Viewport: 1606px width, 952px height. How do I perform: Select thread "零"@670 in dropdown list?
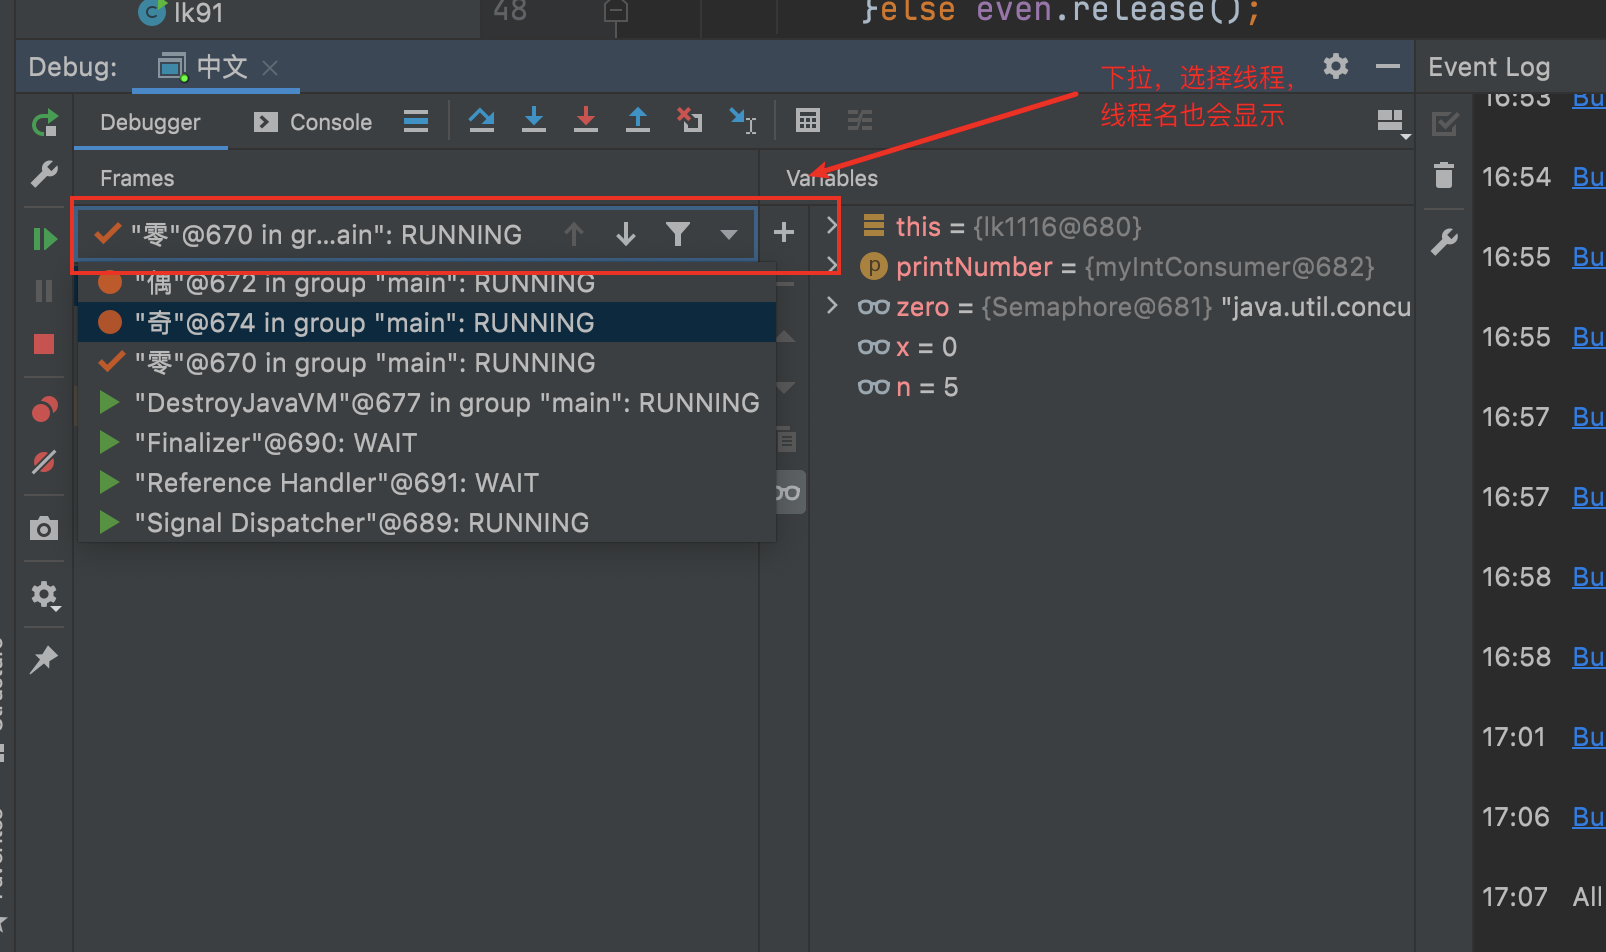tap(427, 363)
